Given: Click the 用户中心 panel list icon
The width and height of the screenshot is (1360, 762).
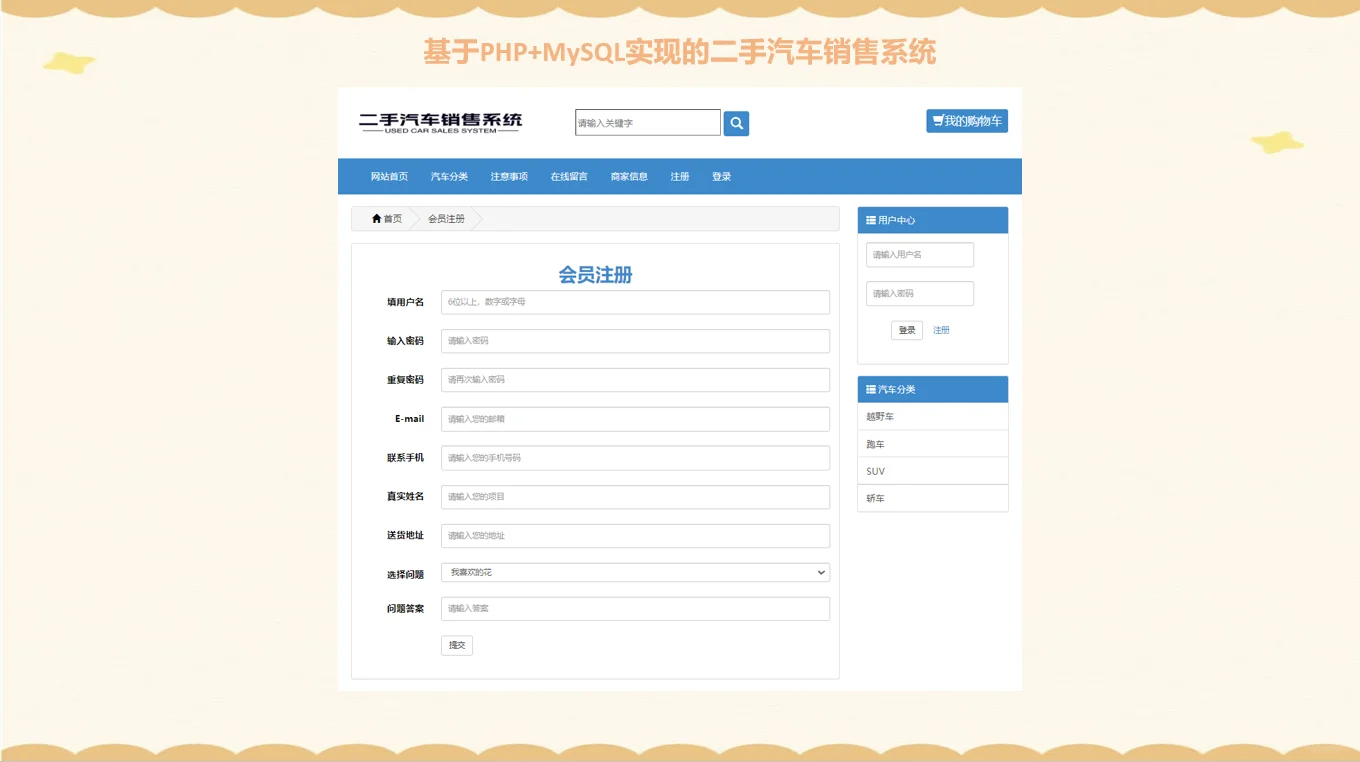Looking at the screenshot, I should pyautogui.click(x=869, y=220).
